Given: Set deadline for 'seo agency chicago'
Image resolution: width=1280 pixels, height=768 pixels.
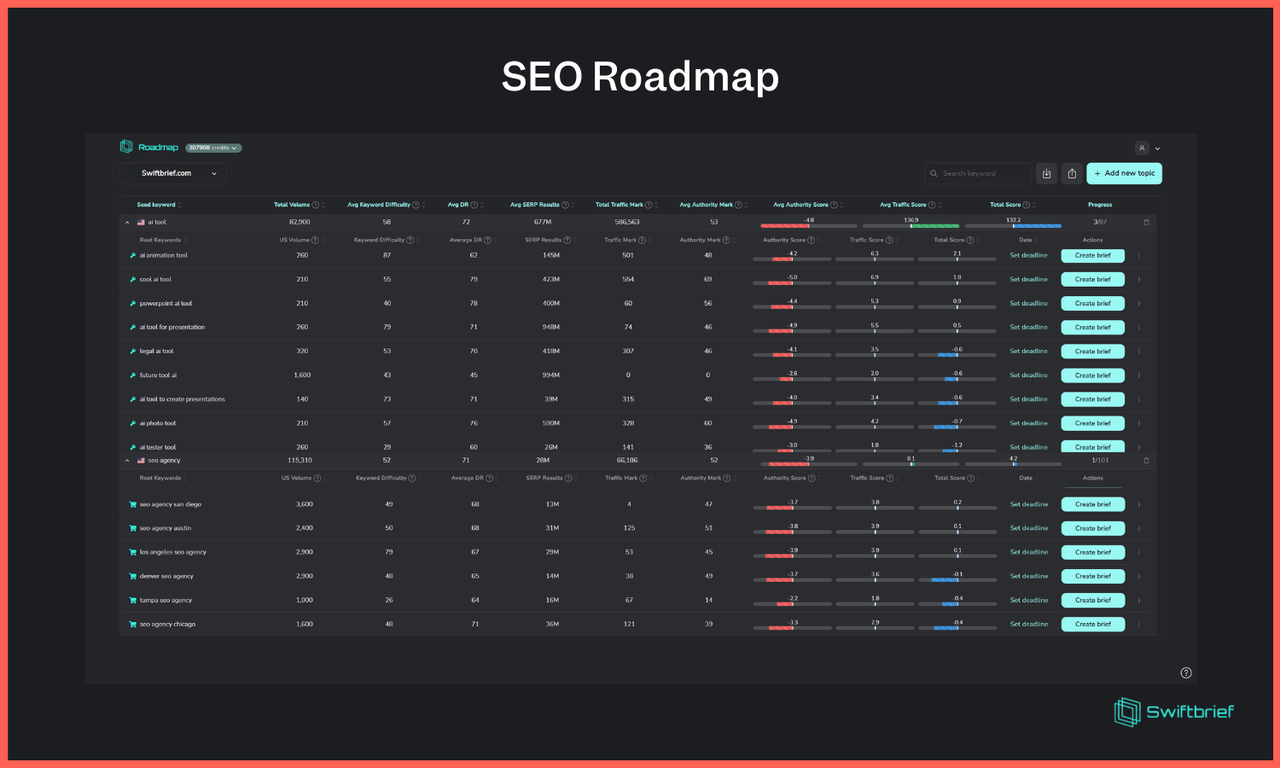Looking at the screenshot, I should 1028,624.
